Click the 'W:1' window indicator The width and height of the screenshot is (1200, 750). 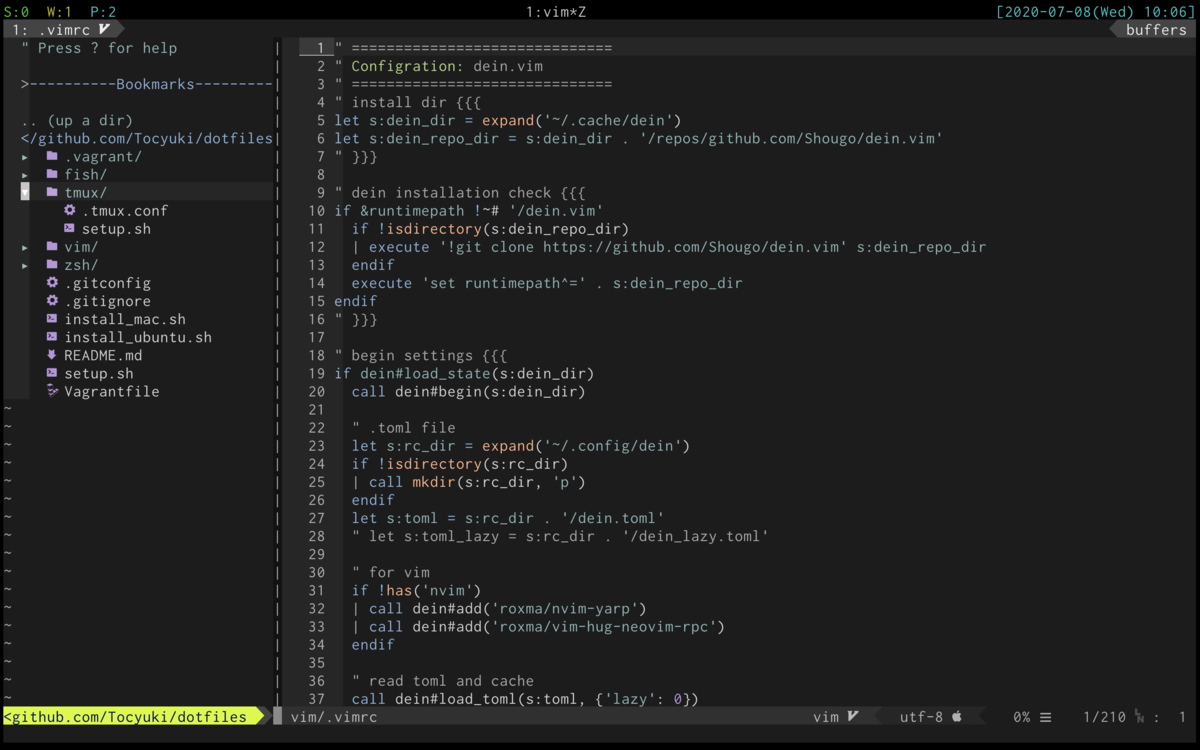[60, 12]
